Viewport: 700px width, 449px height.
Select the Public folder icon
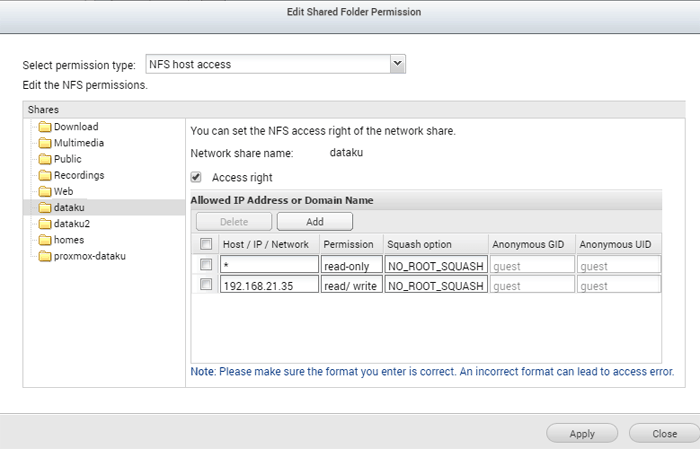45,159
